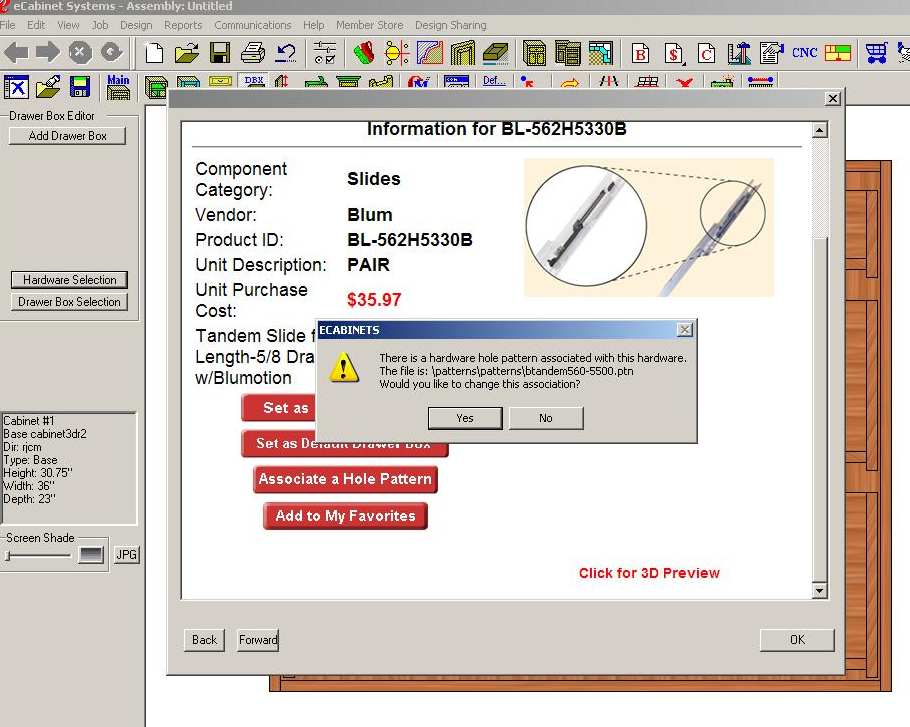The height and width of the screenshot is (727, 910).
Task: Click the JPG button
Action: pos(127,555)
